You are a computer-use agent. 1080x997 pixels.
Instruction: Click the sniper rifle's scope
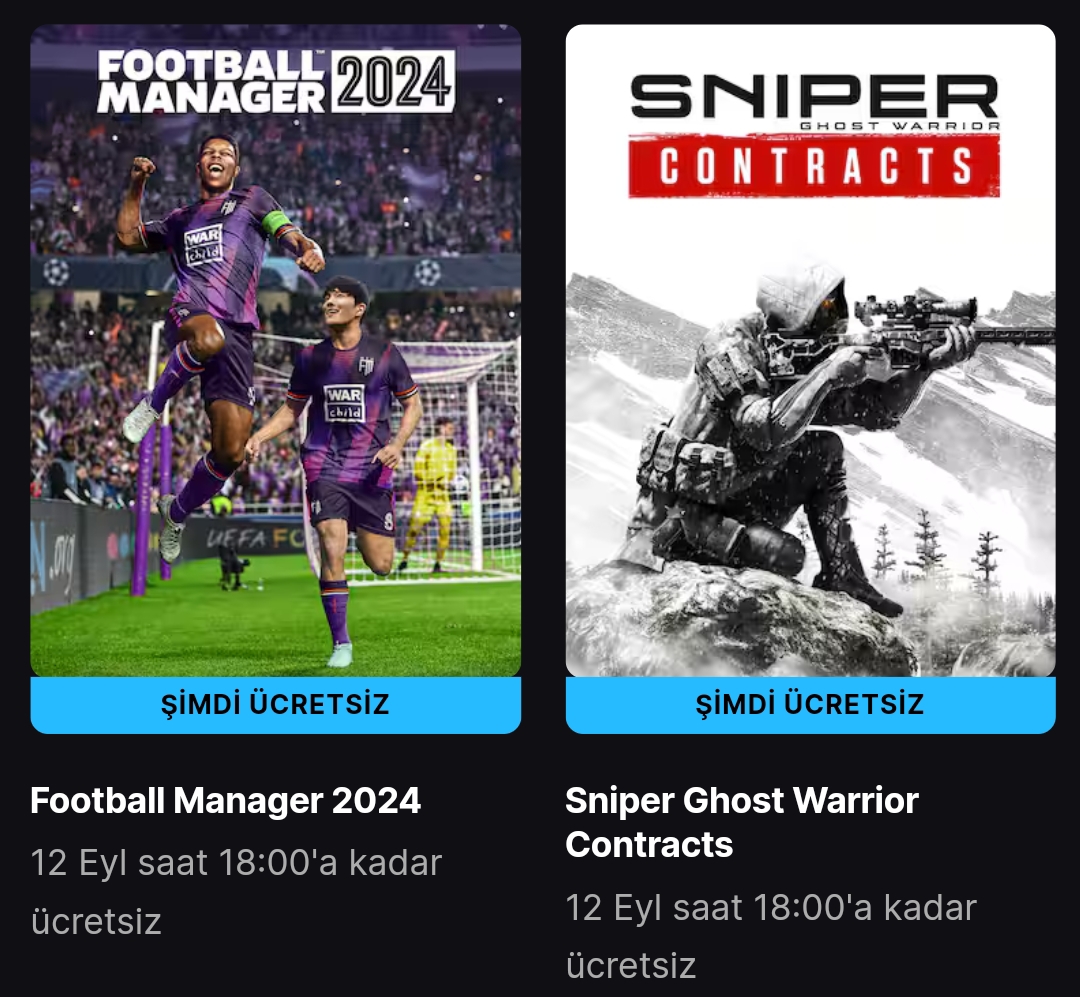[x=917, y=307]
